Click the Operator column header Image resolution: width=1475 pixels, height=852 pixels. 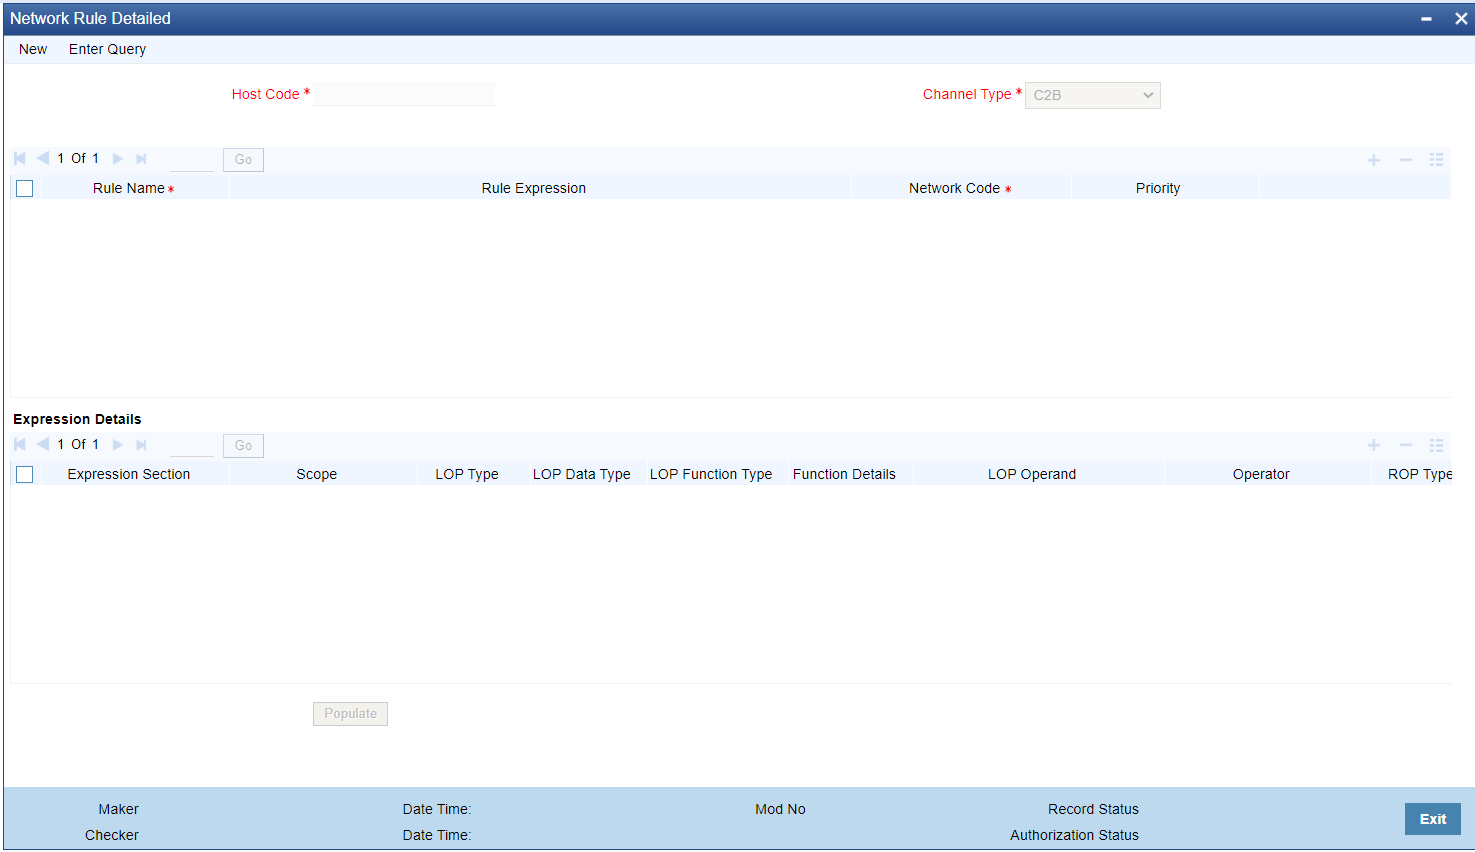point(1261,474)
